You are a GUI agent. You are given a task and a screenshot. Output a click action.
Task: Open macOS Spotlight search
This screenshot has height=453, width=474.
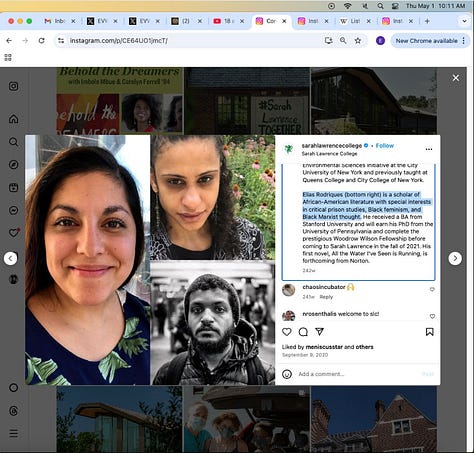(x=380, y=6)
